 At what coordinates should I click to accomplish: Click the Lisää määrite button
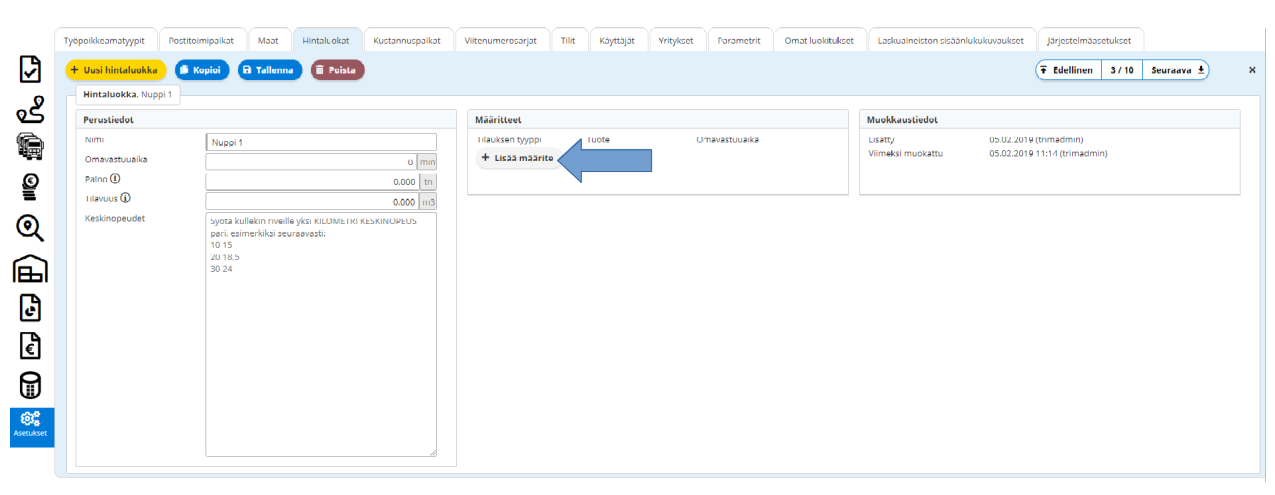517,158
